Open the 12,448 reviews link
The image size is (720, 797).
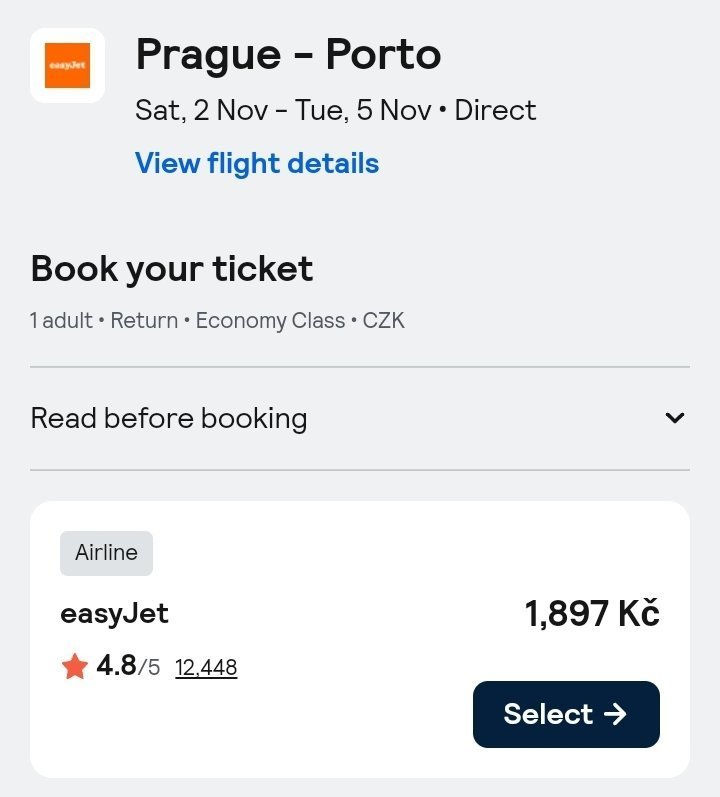pos(206,667)
